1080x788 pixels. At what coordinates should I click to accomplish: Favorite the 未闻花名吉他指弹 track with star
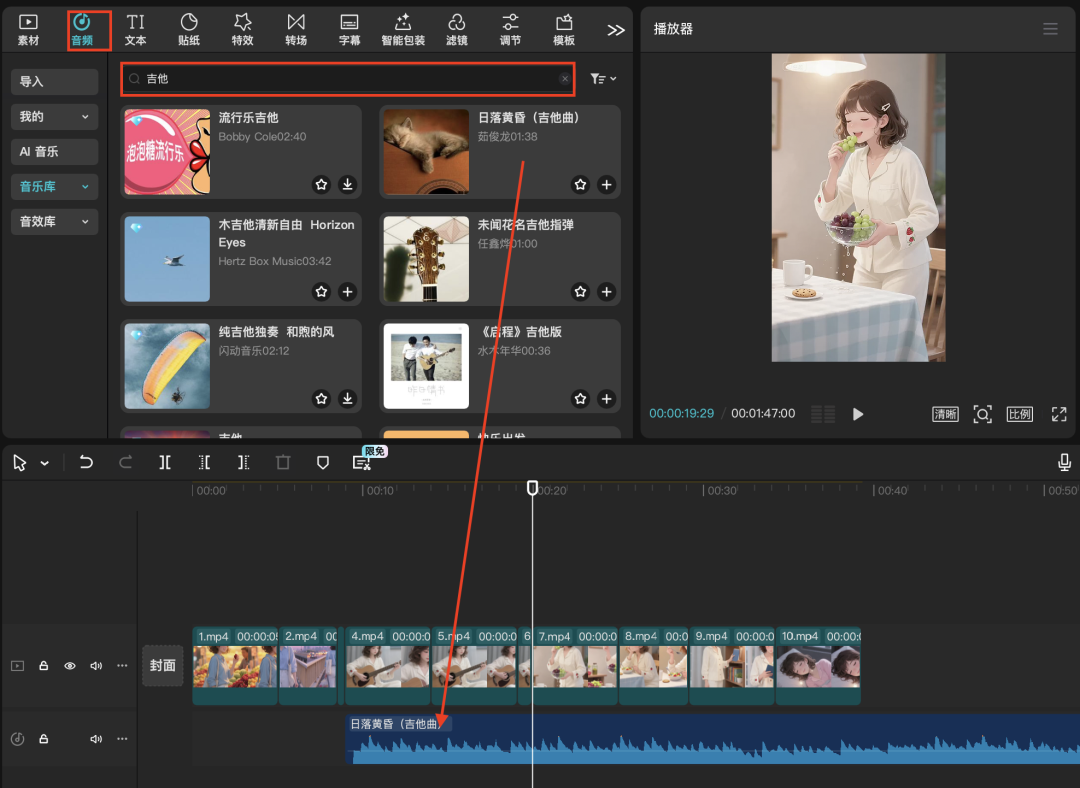(580, 292)
